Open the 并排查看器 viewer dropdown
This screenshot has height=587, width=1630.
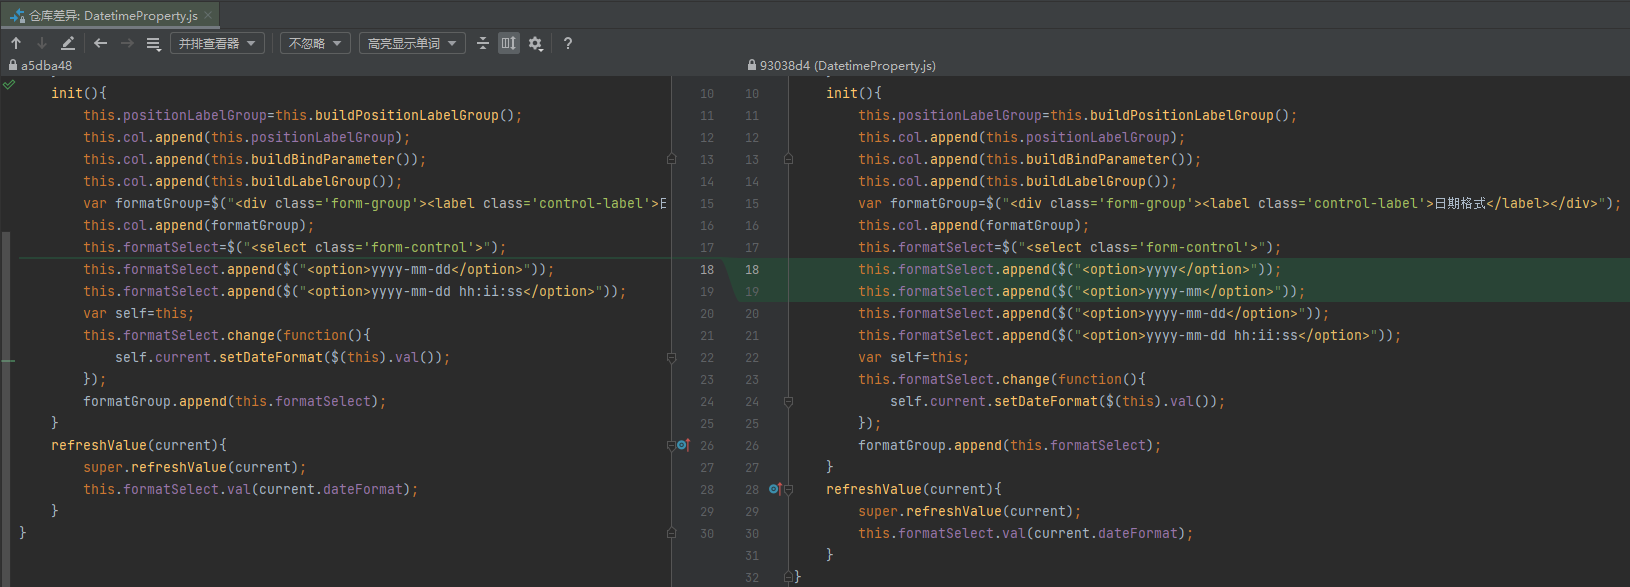point(218,43)
